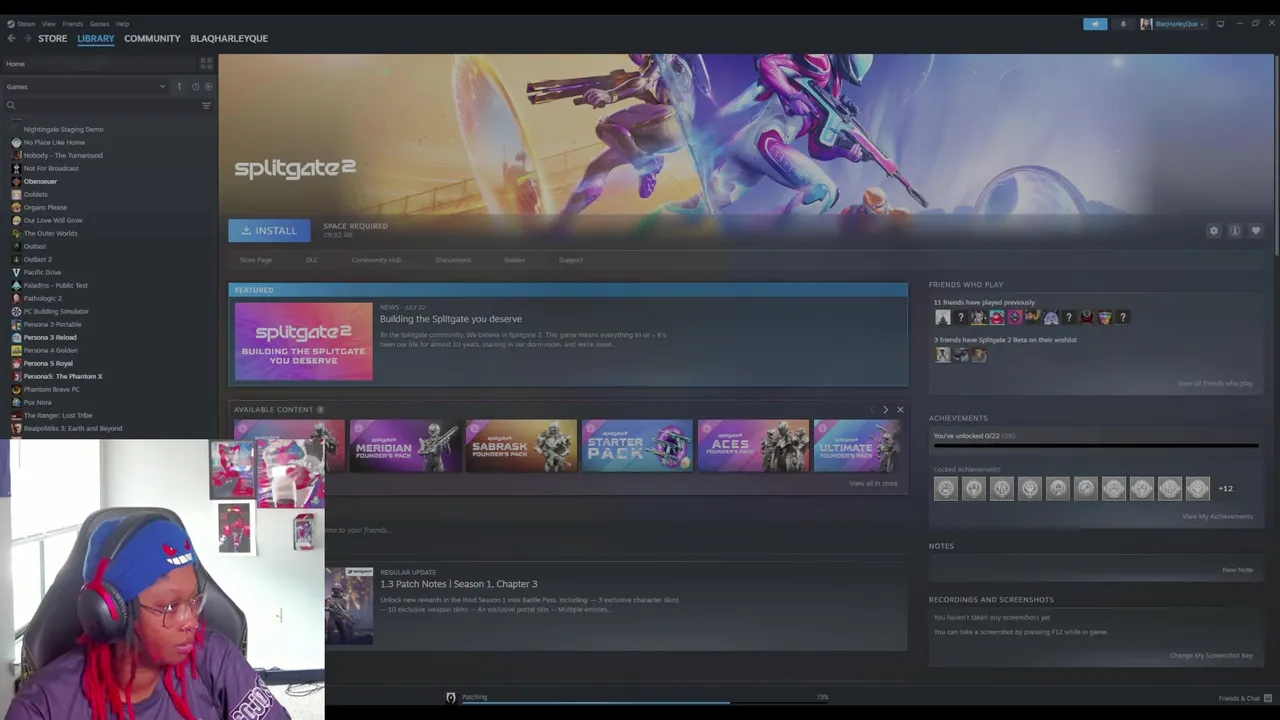The image size is (1280, 720).
Task: Click the achievements progress bar
Action: pos(1095,446)
